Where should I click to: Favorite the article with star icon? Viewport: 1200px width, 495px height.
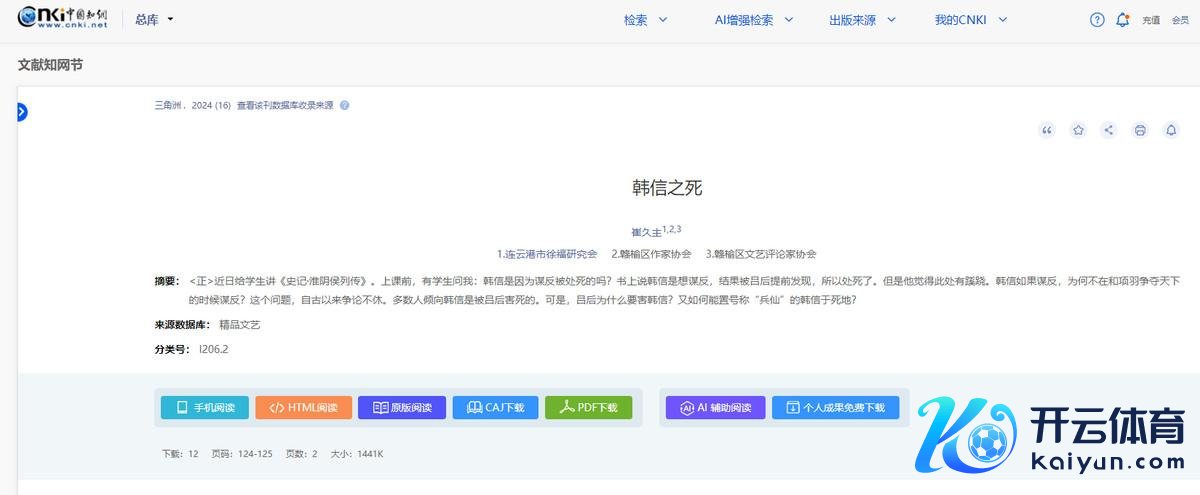pos(1078,130)
